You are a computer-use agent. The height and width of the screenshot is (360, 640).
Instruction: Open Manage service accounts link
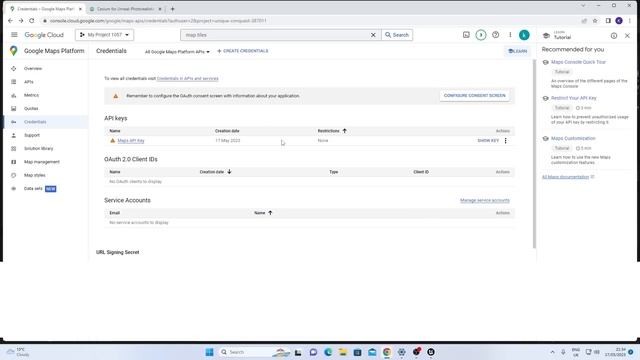click(x=484, y=200)
